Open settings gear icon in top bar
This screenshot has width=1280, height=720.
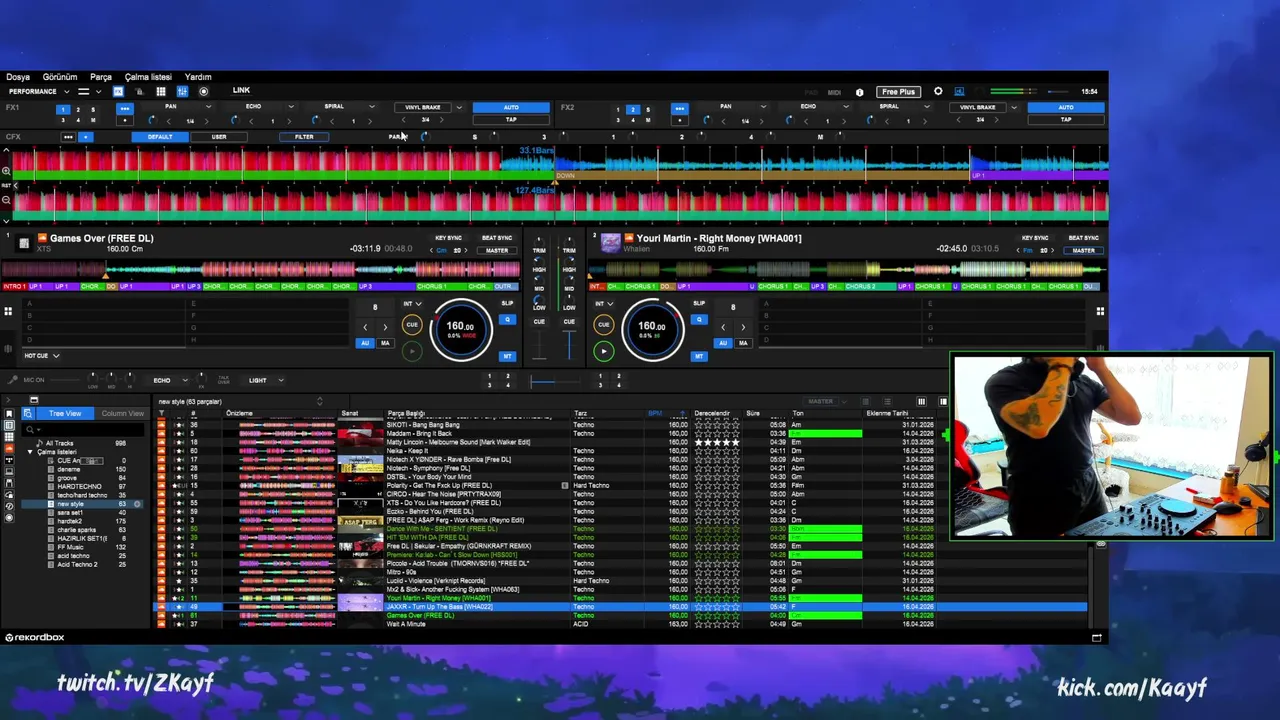[x=938, y=92]
